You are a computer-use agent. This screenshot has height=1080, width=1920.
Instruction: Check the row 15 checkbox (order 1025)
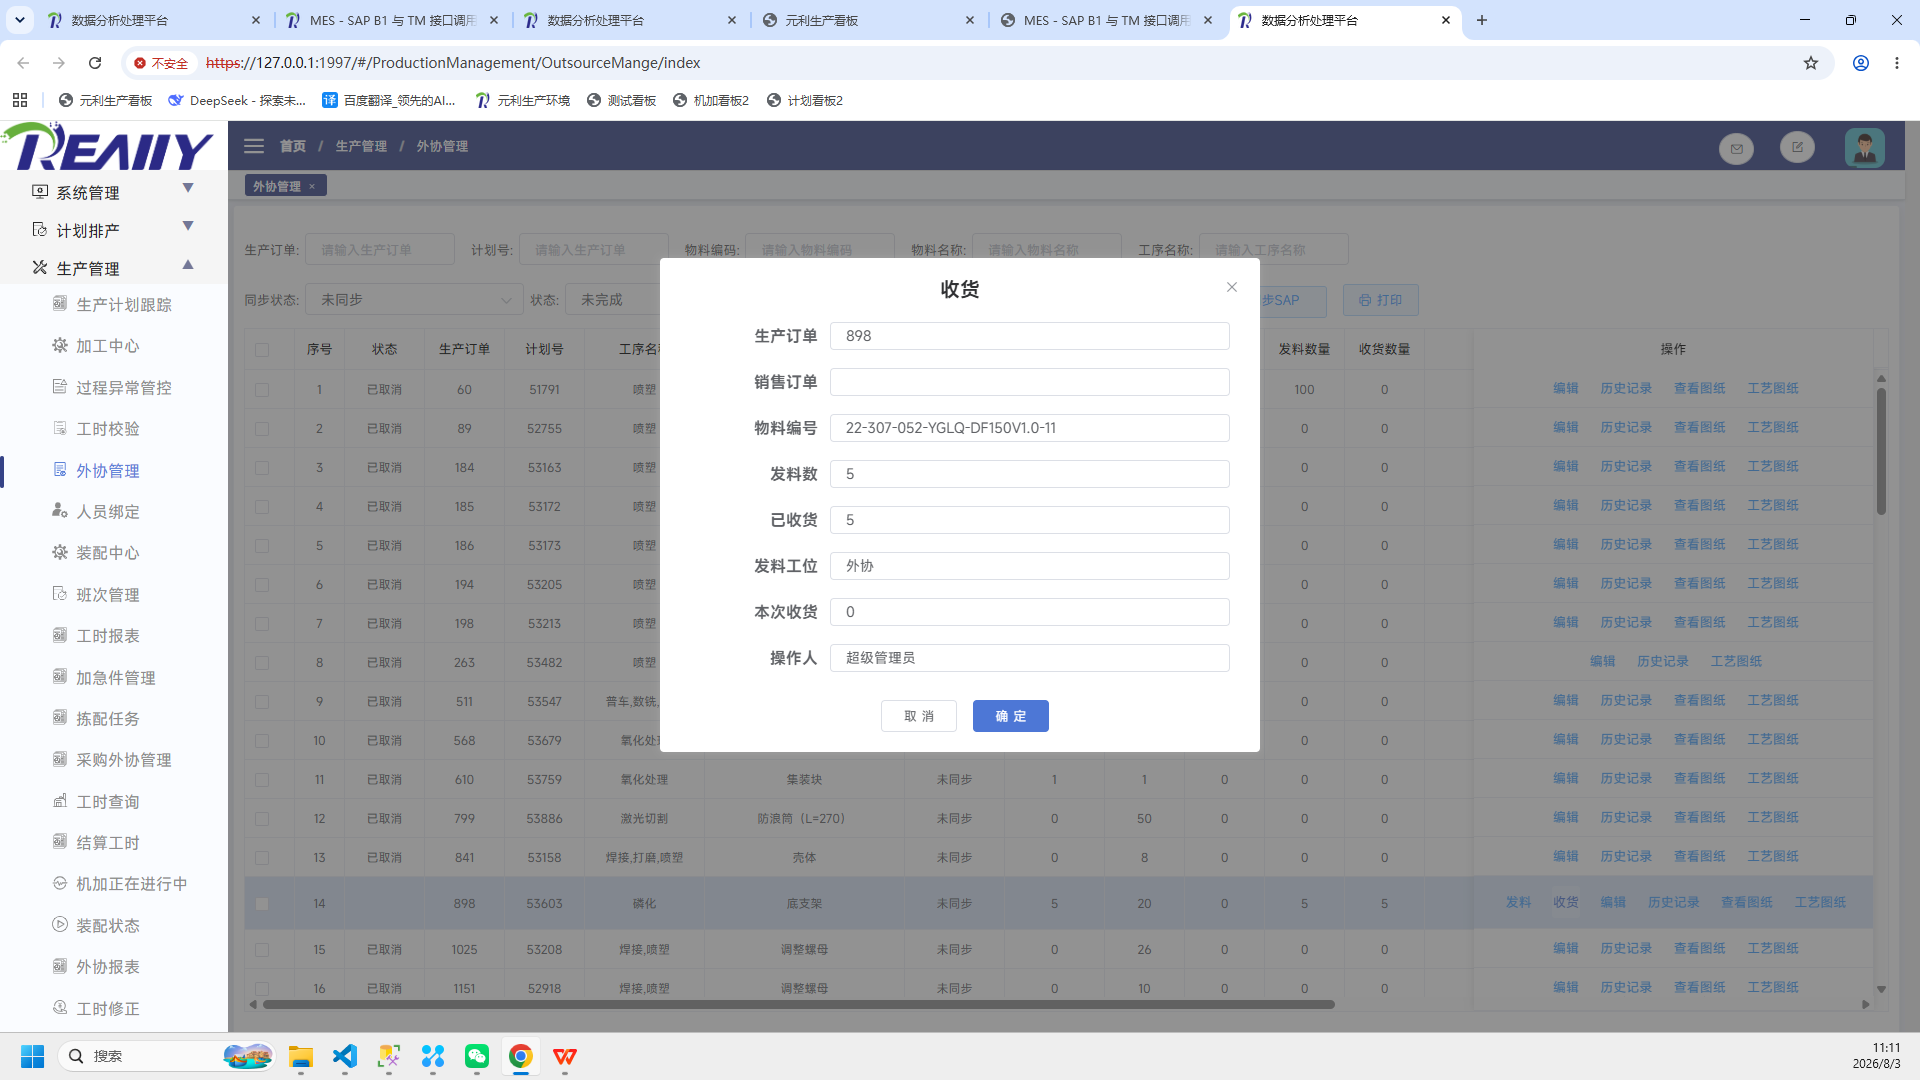tap(262, 950)
